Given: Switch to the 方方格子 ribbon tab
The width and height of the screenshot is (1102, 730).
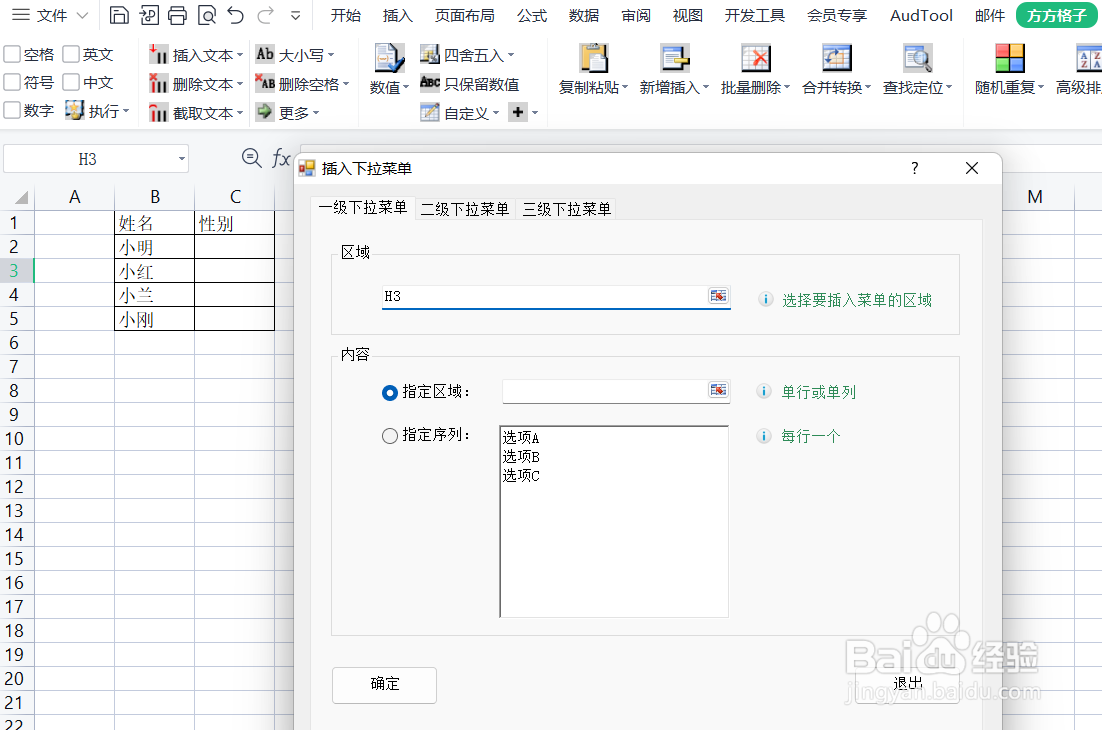Looking at the screenshot, I should (x=1056, y=15).
